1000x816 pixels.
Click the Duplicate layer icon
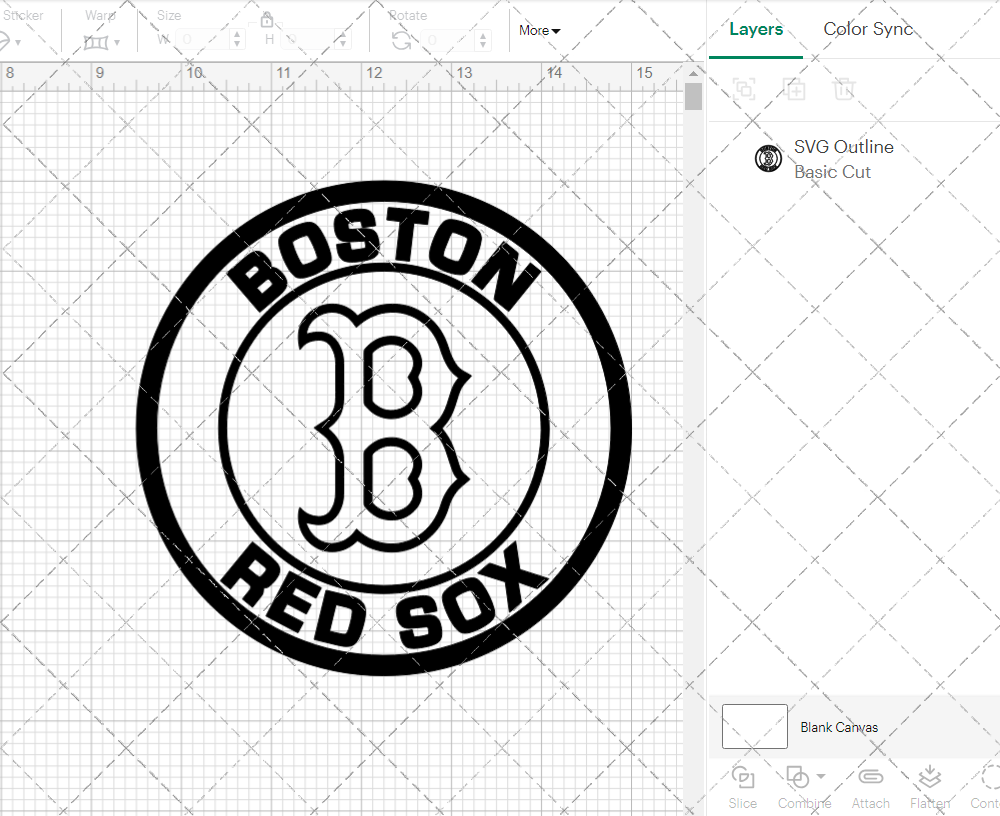coord(795,89)
